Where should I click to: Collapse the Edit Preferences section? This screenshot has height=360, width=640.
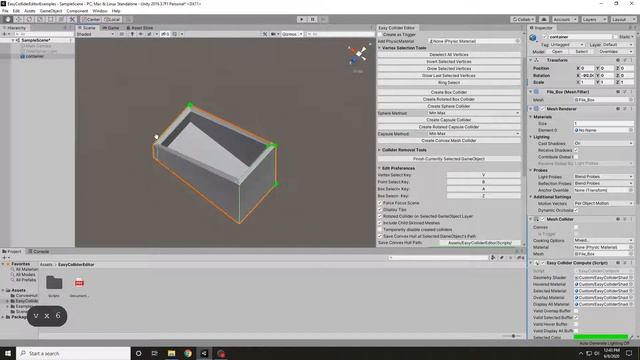tap(379, 168)
